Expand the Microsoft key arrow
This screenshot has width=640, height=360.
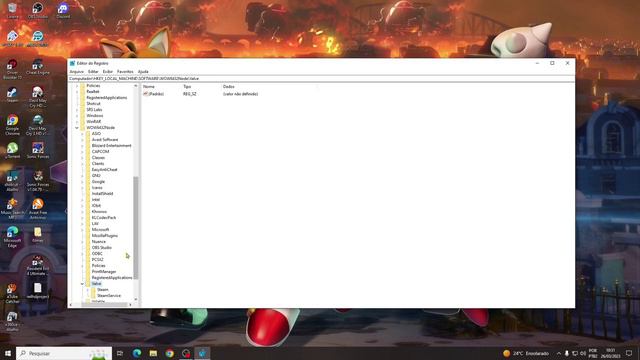click(x=82, y=230)
